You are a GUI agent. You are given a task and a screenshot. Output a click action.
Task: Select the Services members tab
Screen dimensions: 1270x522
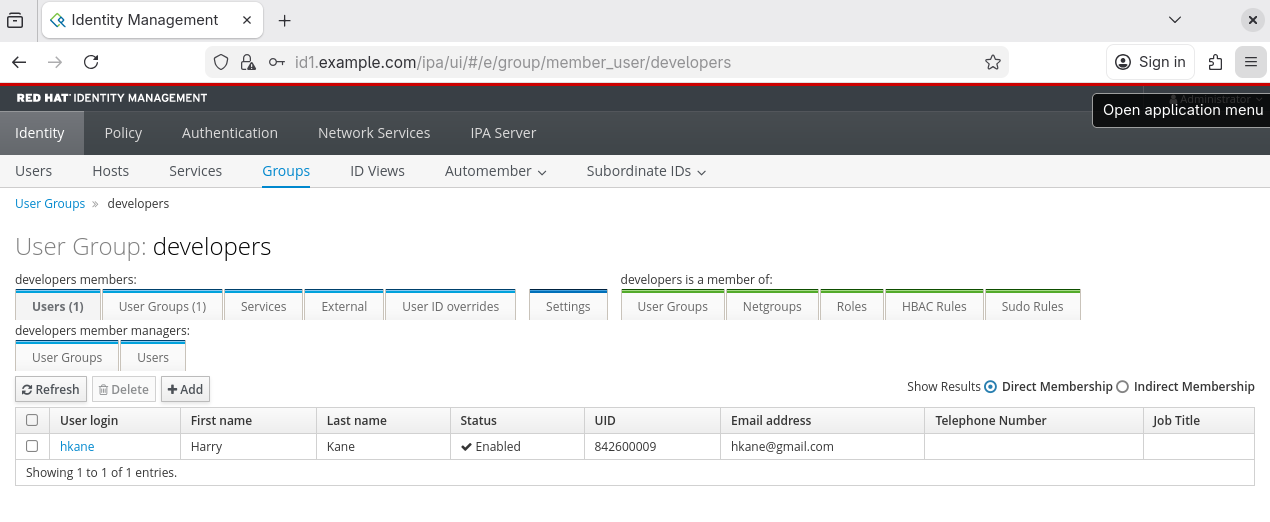(264, 306)
